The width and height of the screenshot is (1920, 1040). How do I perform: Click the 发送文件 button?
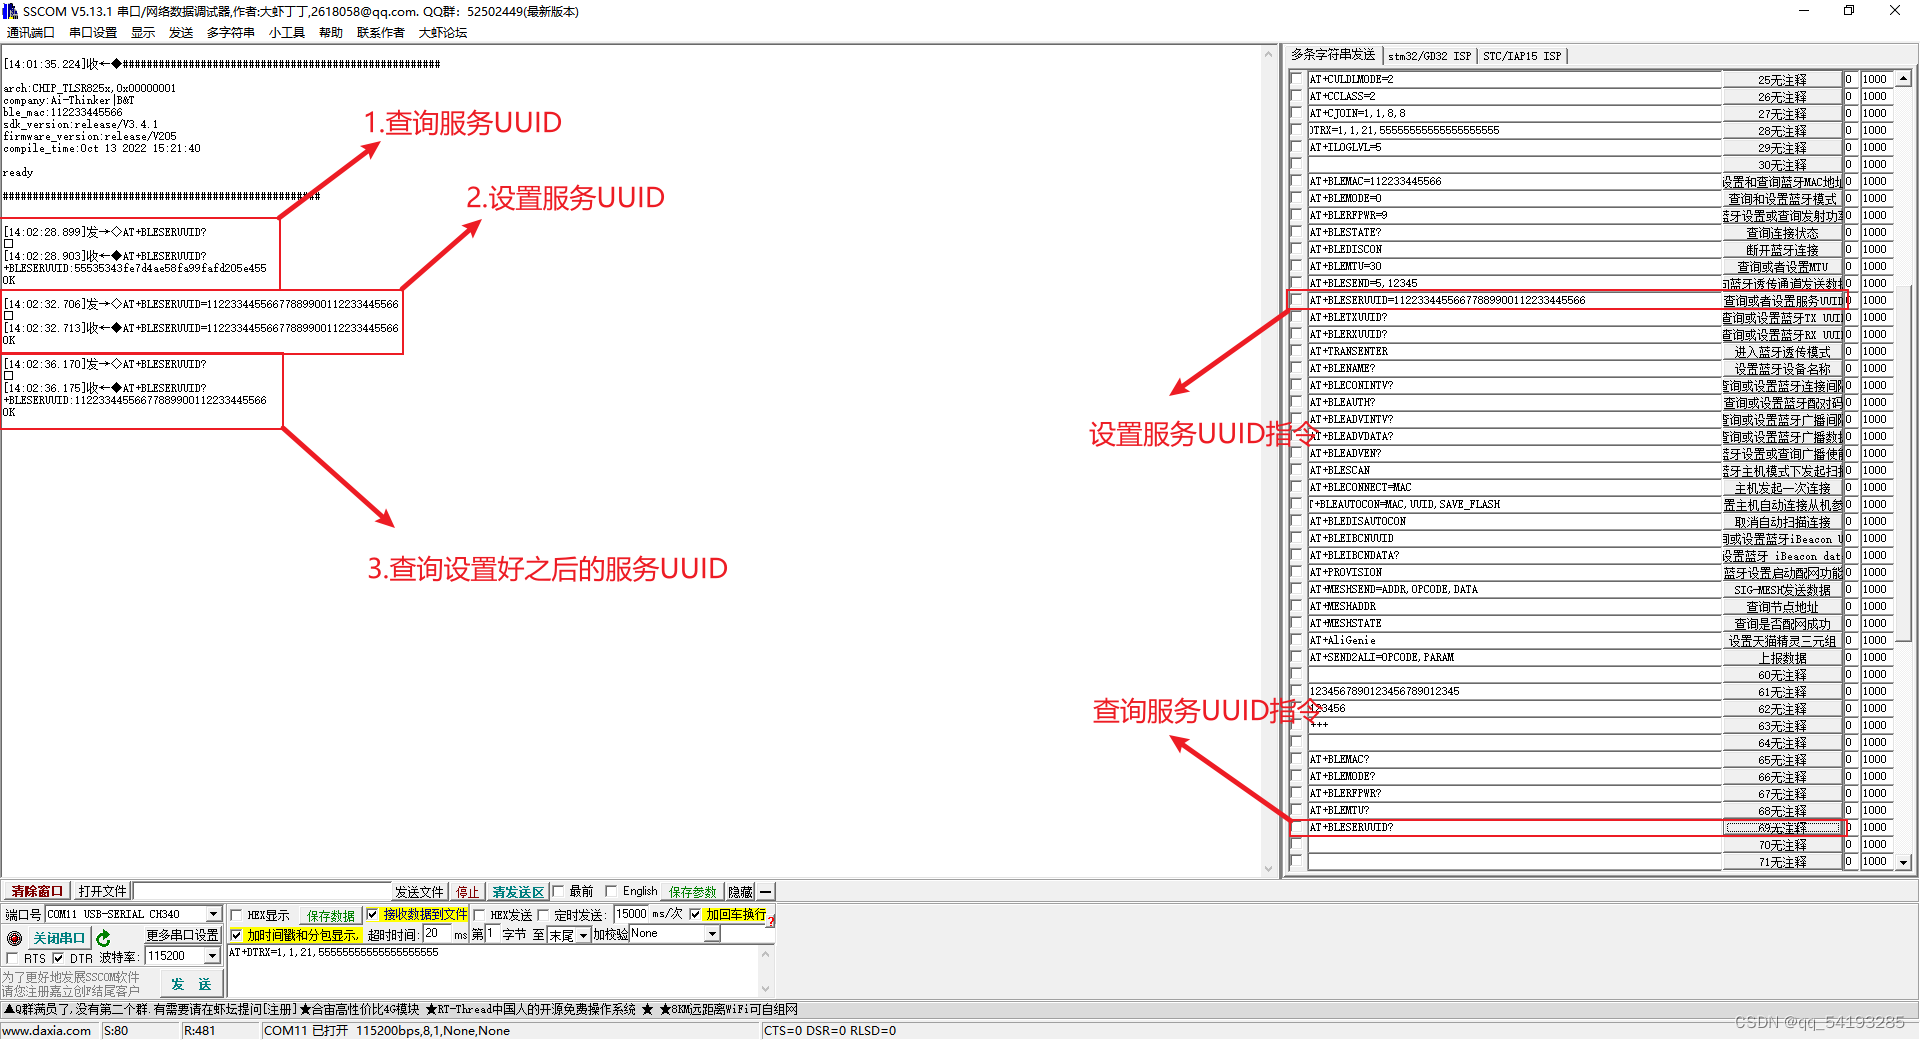pos(419,892)
